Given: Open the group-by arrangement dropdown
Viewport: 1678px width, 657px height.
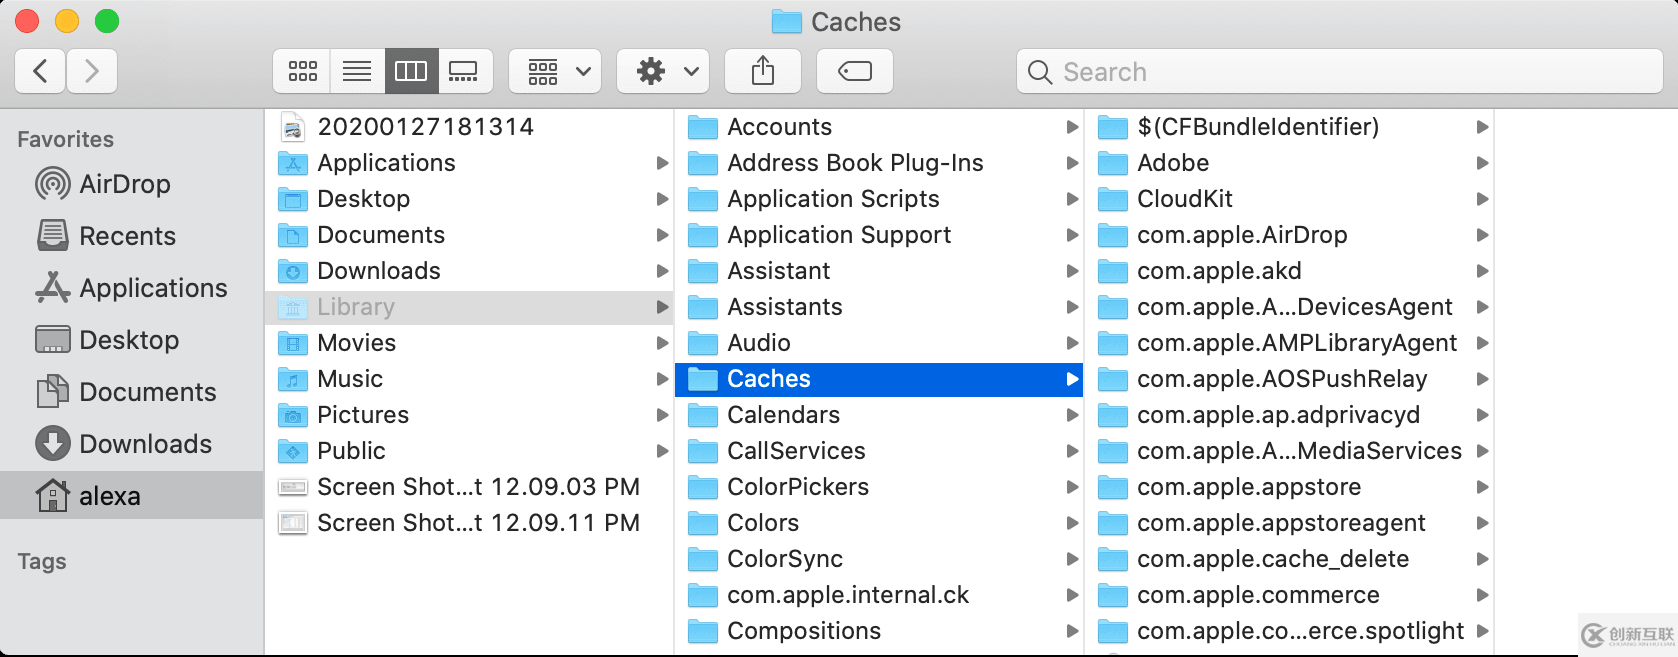Looking at the screenshot, I should click(555, 71).
